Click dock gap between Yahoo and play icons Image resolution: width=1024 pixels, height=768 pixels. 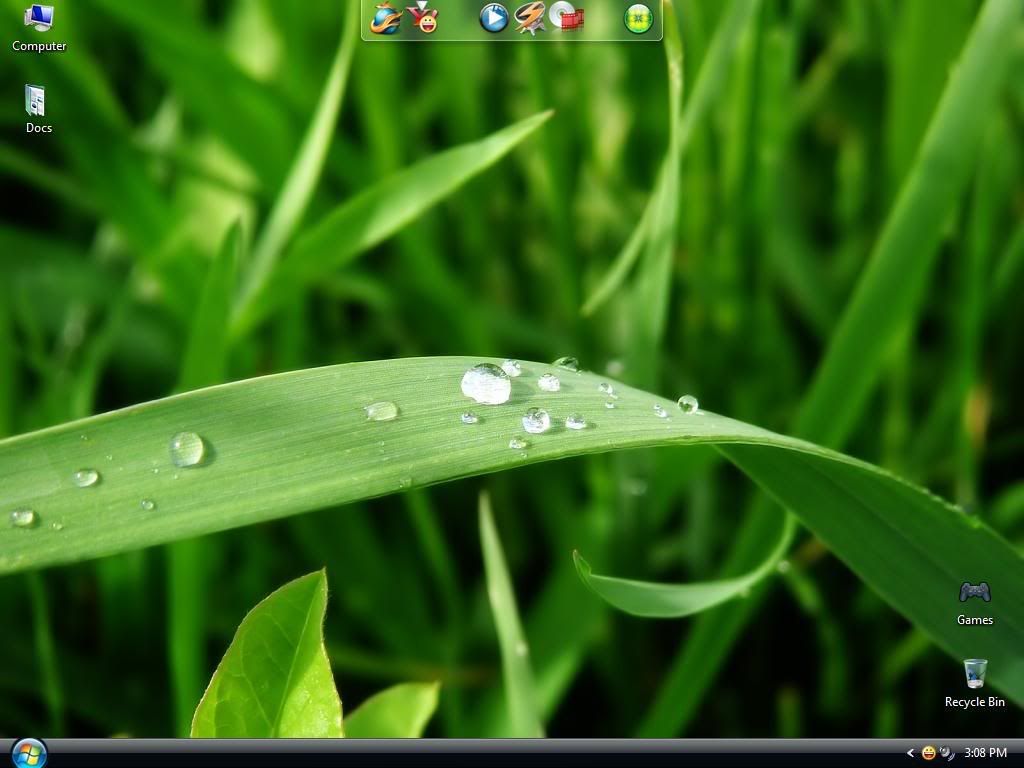tap(459, 19)
